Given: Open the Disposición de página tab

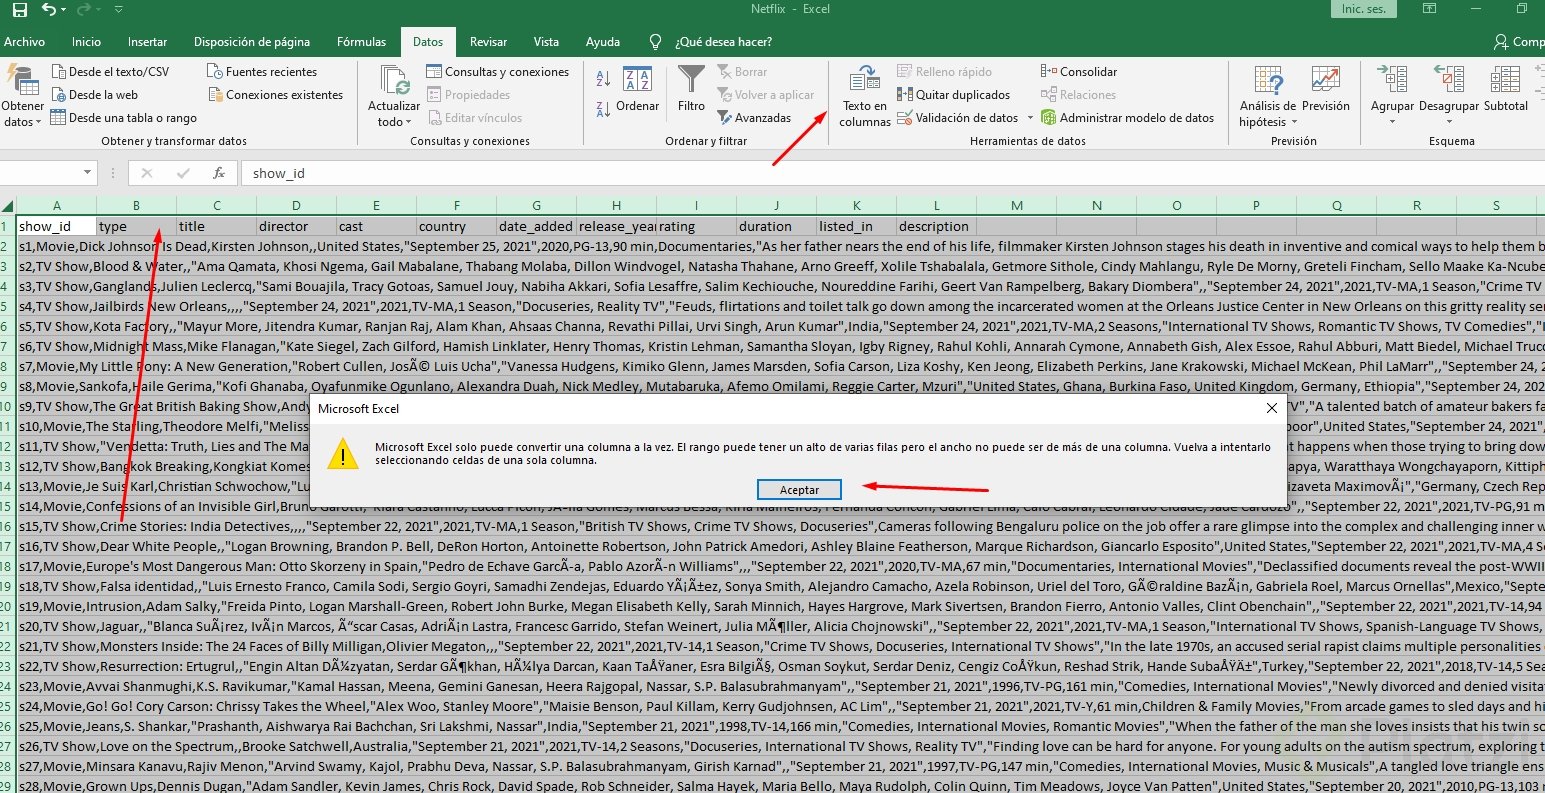Looking at the screenshot, I should tap(252, 42).
